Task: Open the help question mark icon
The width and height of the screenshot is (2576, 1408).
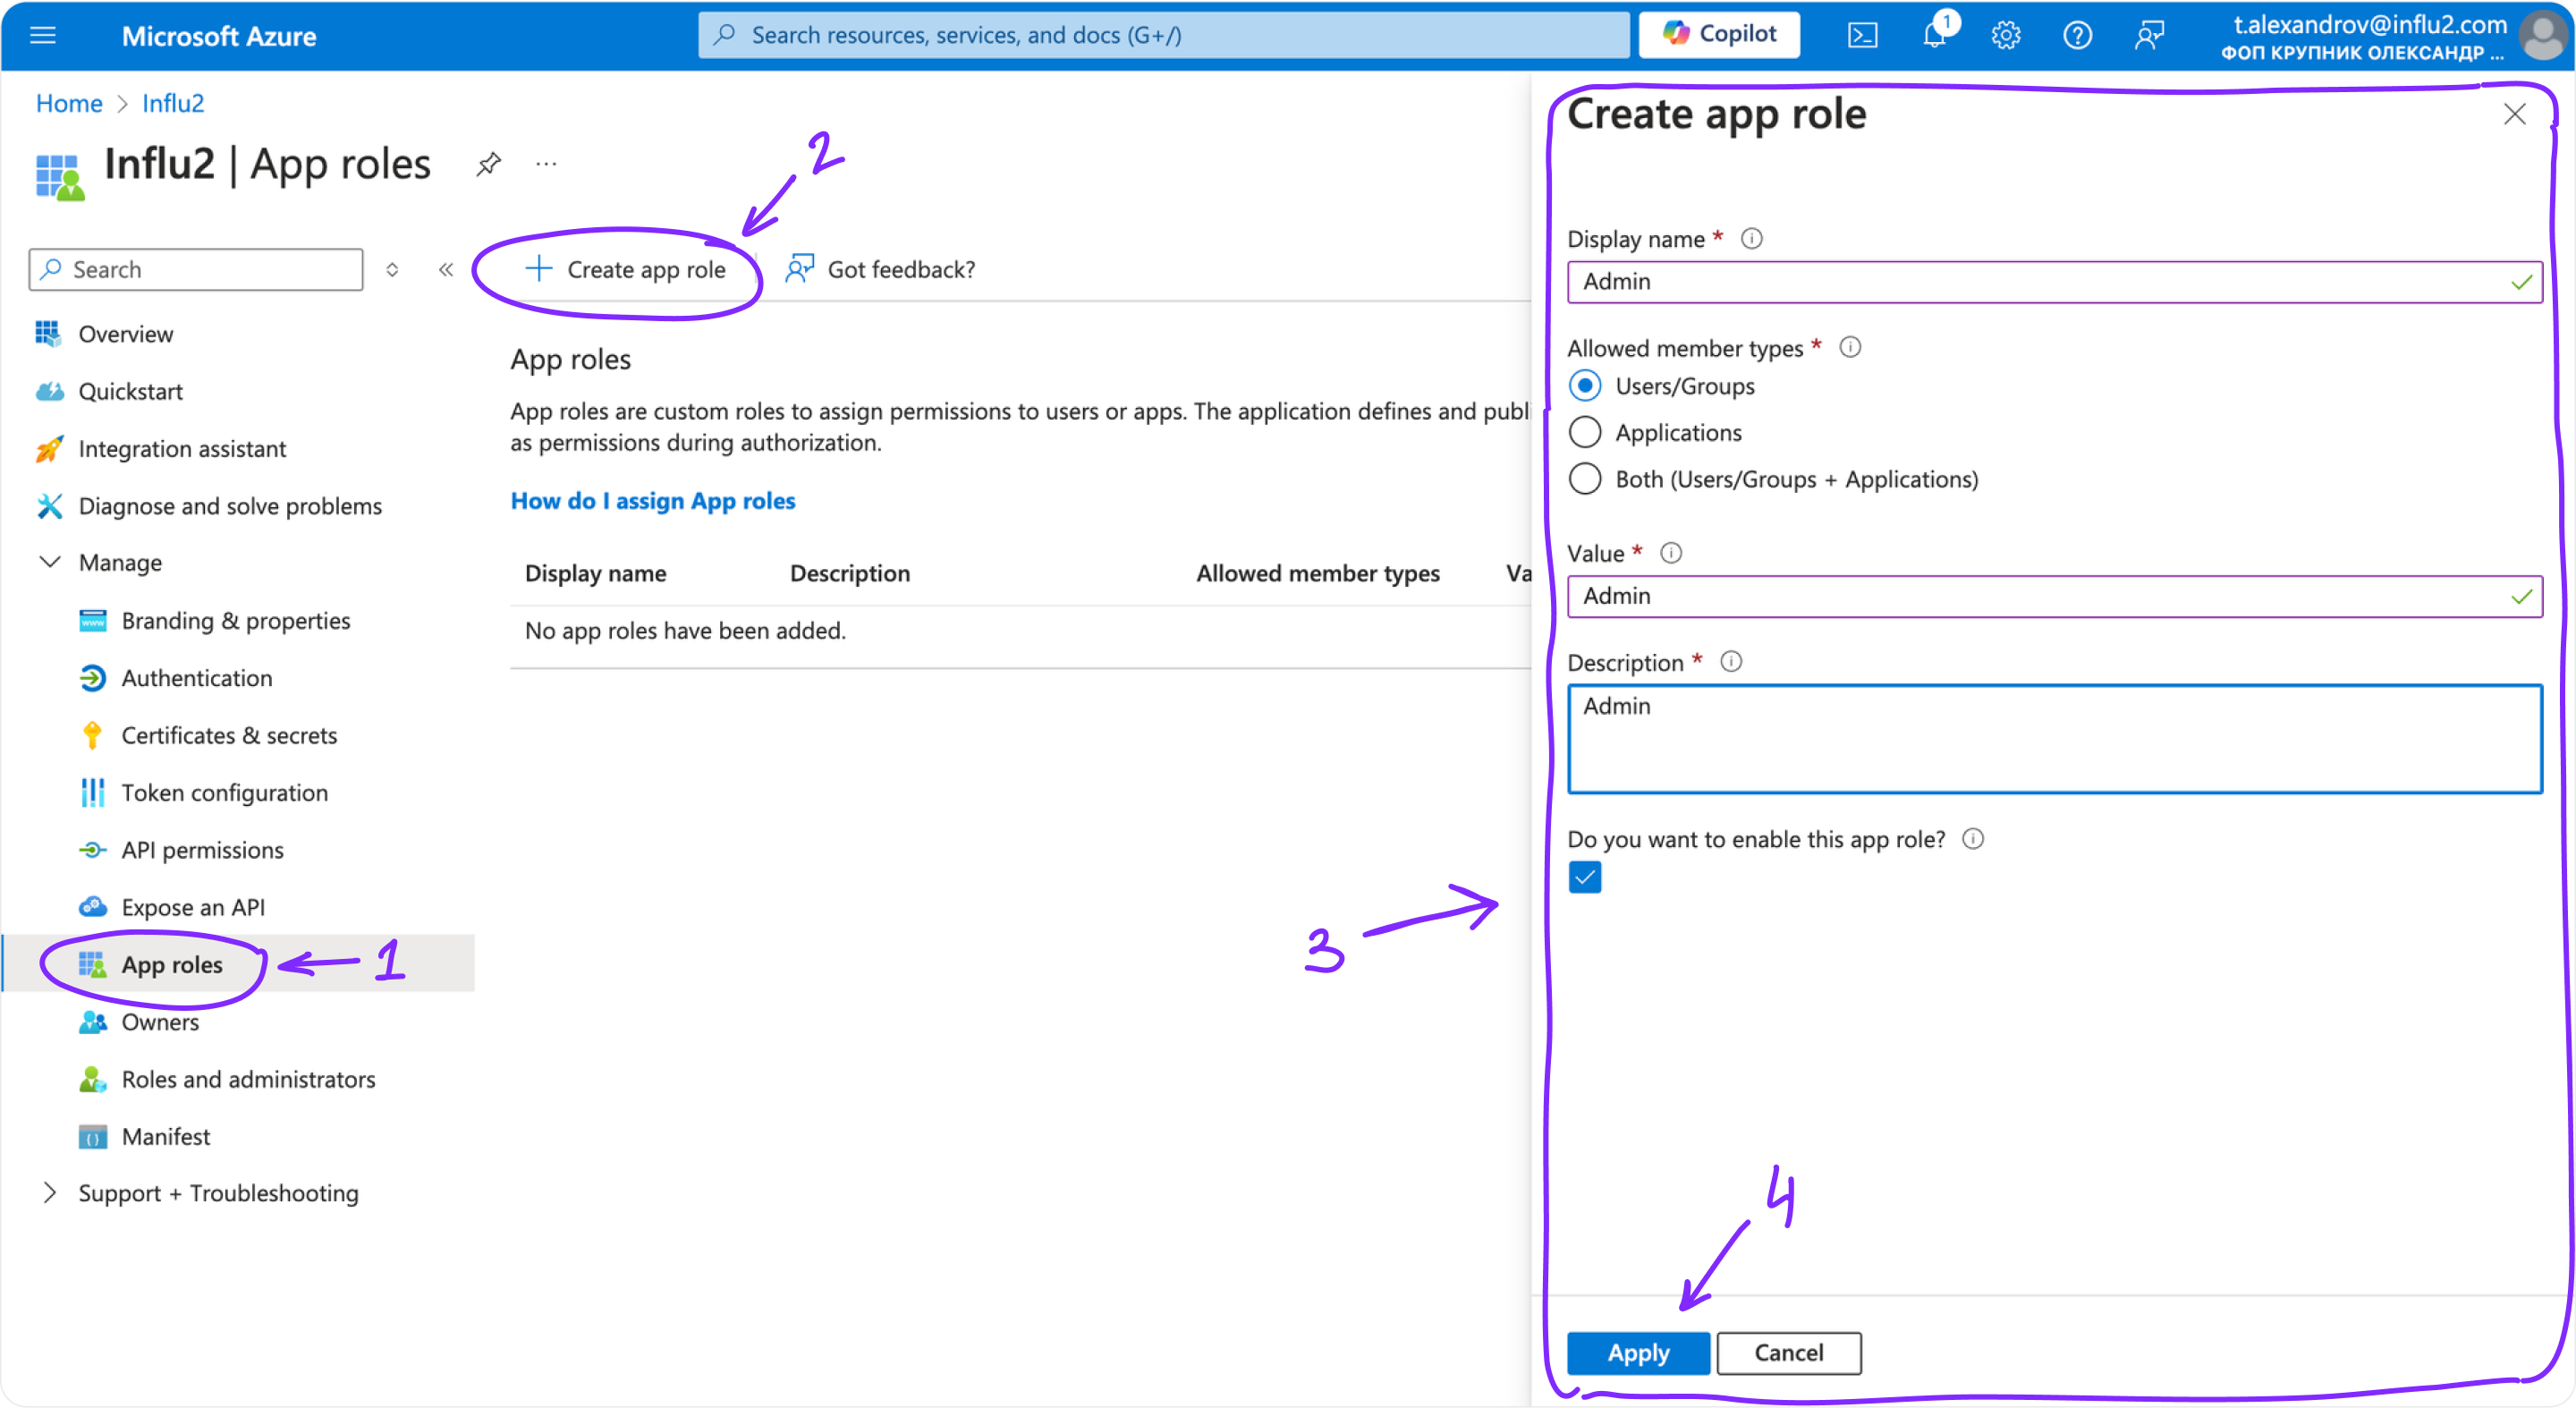Action: 2077,36
